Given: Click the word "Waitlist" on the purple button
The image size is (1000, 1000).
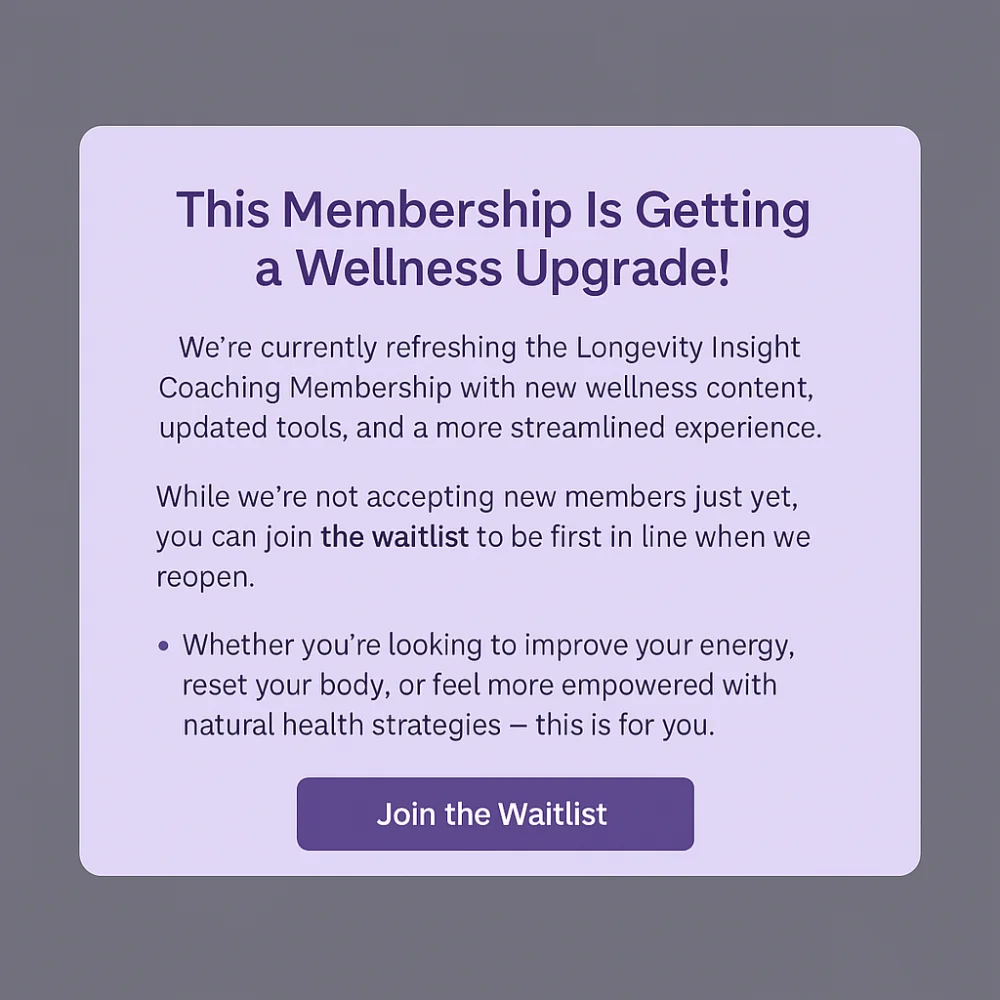Looking at the screenshot, I should coord(552,814).
